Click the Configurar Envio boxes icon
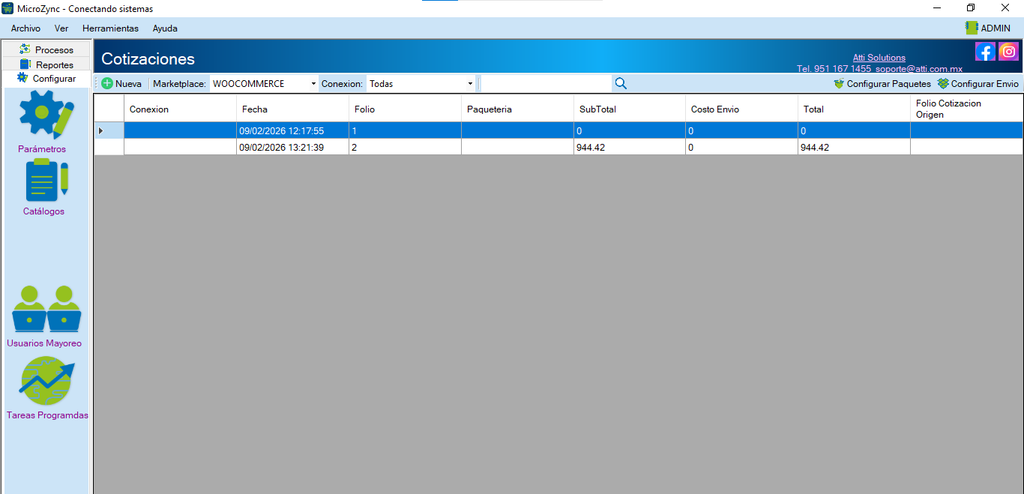The image size is (1024, 494). tap(943, 84)
